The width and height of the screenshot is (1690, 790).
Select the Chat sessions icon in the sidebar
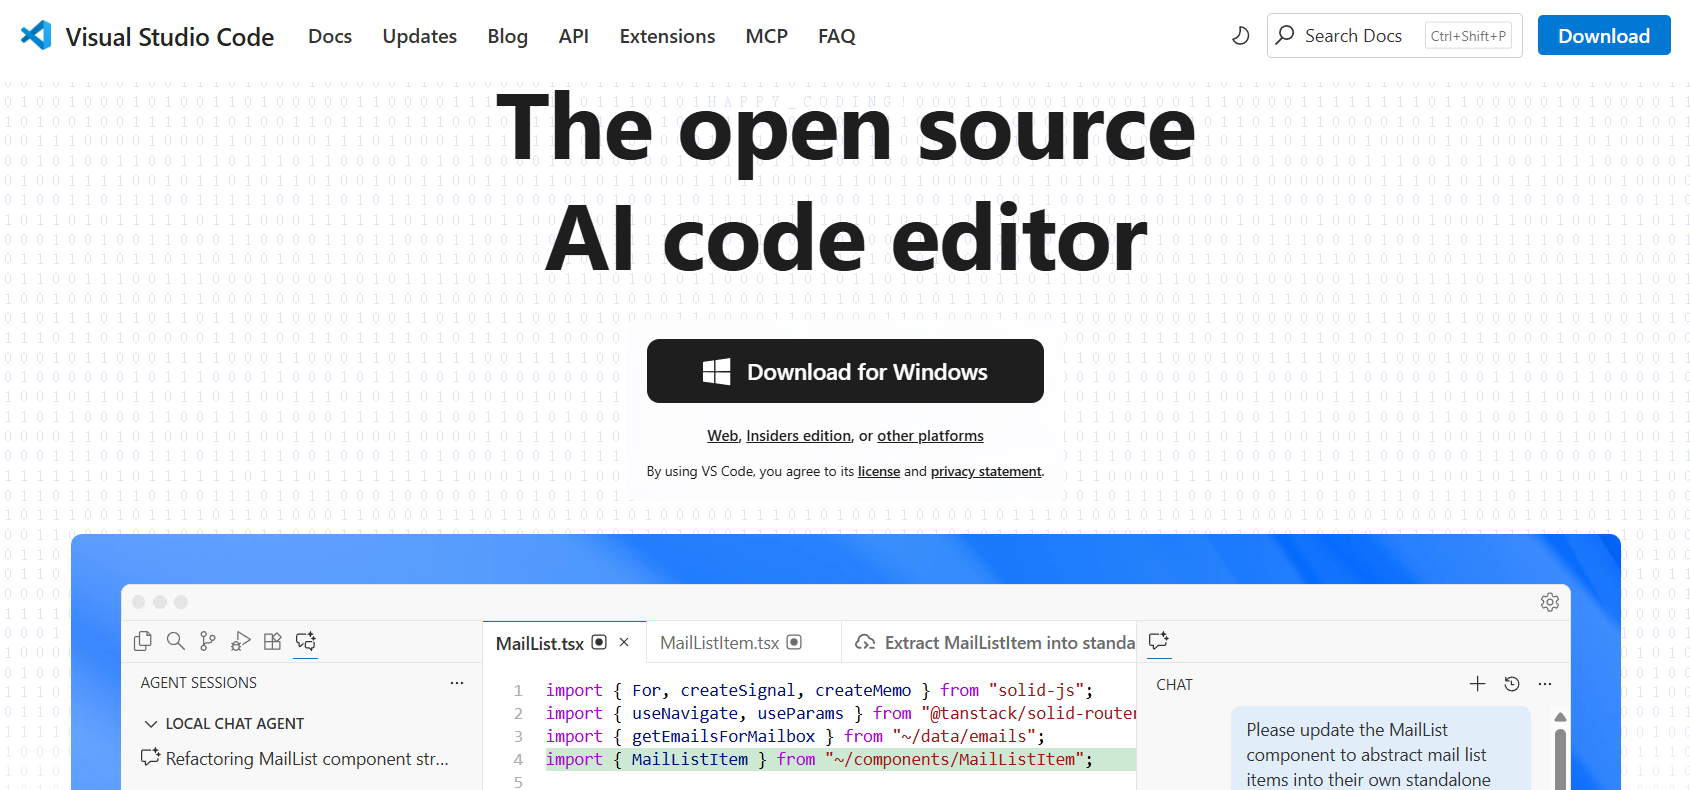306,641
